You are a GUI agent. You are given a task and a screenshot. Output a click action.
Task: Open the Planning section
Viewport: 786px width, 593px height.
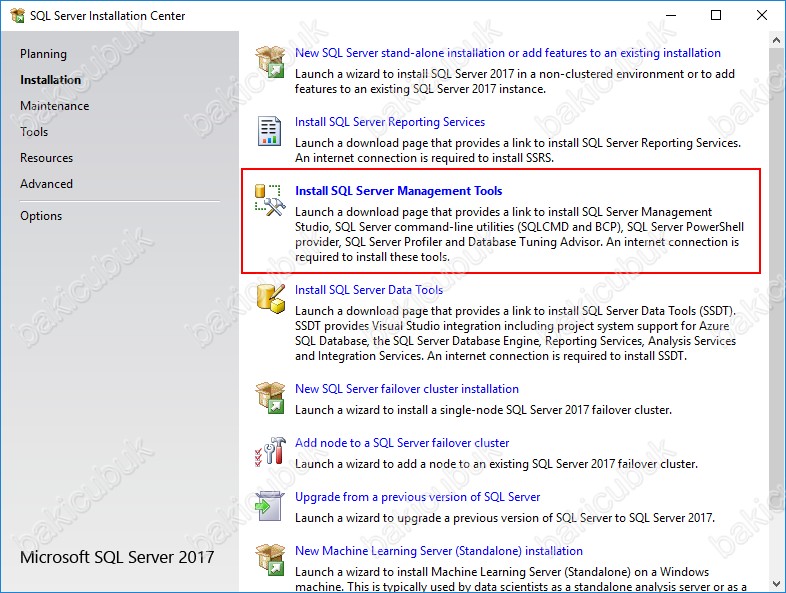pyautogui.click(x=43, y=54)
